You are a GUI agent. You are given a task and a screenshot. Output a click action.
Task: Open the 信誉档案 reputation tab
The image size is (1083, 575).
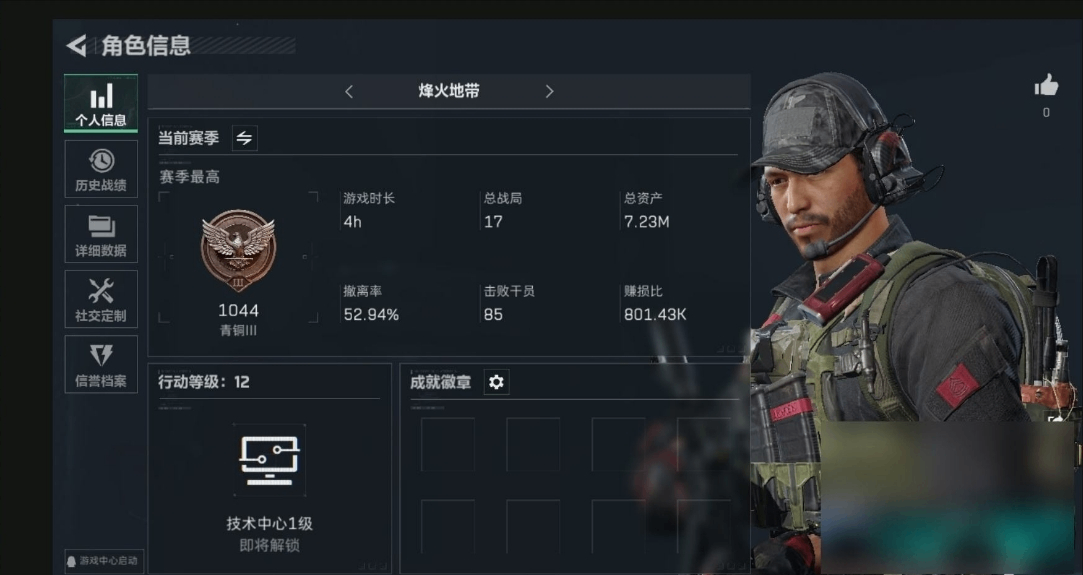coord(101,364)
